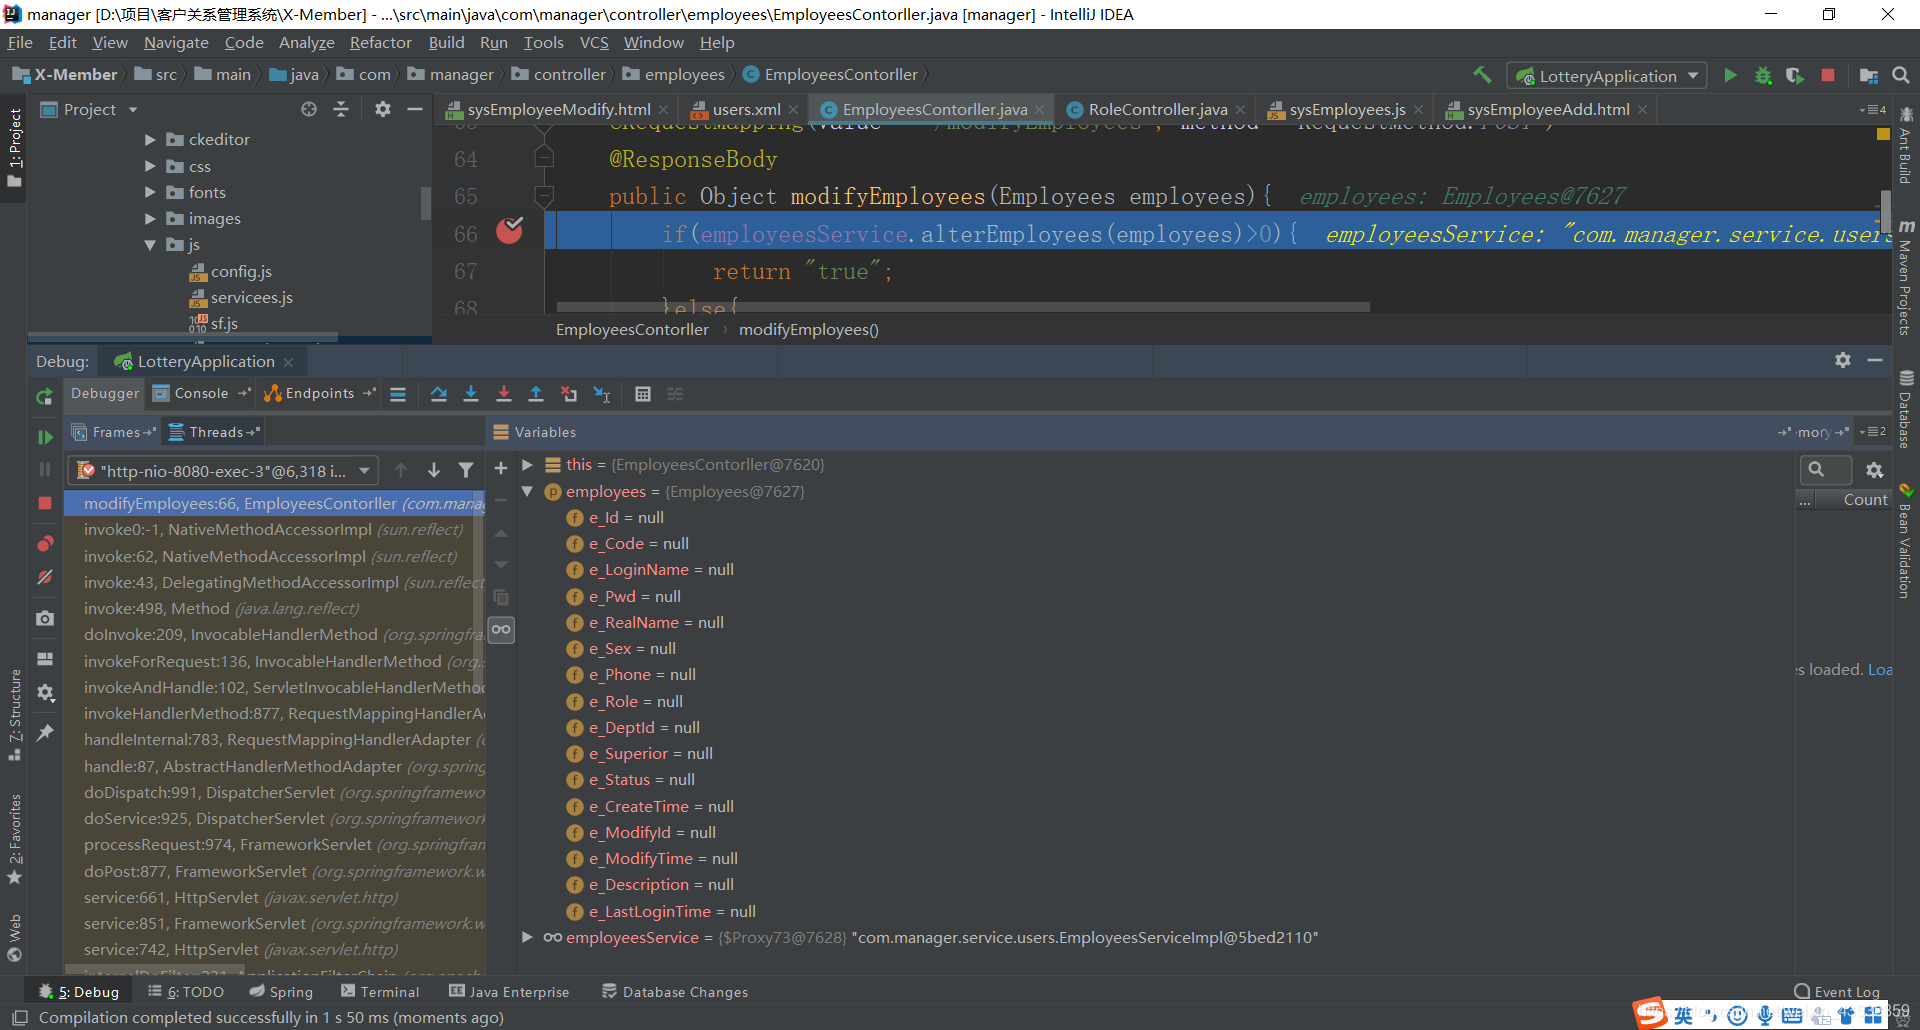Expand employeesService variable node
The height and width of the screenshot is (1030, 1920).
(x=527, y=937)
